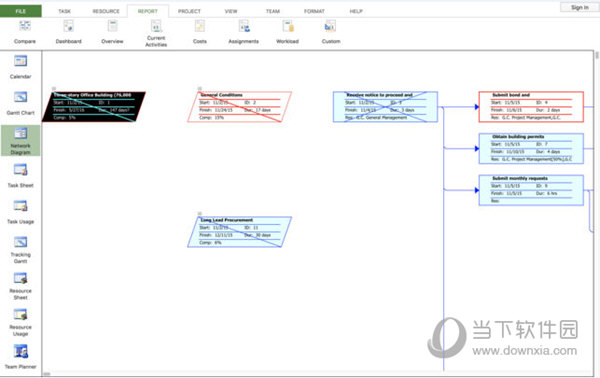
Task: Open Task Sheet view
Action: click(21, 176)
